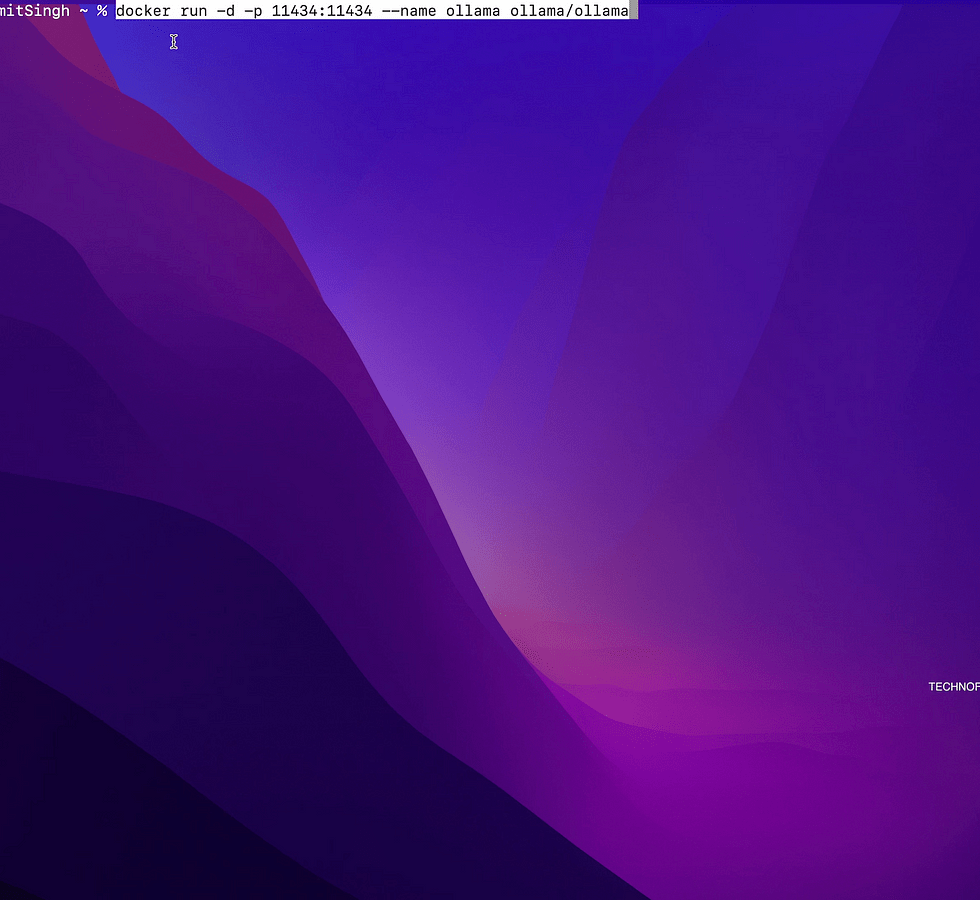Click the "-p" port flag
980x900 pixels.
[252, 11]
